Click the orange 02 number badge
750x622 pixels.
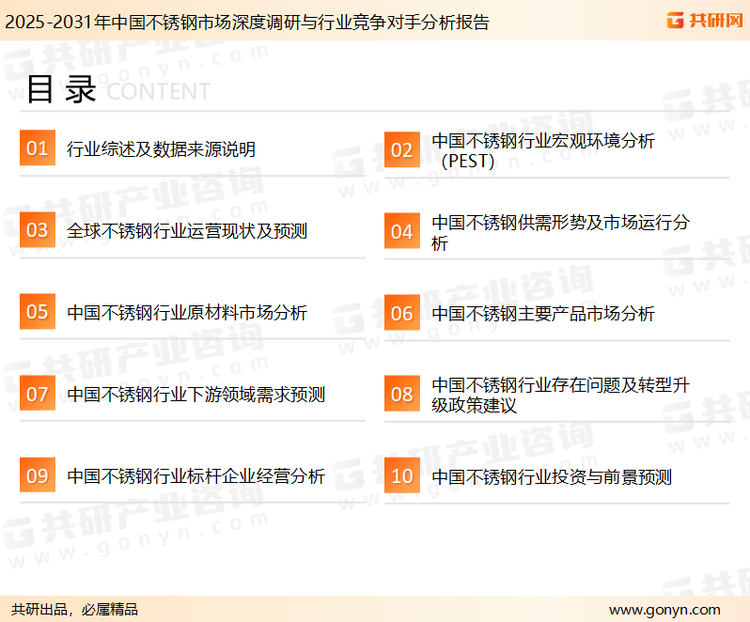tap(402, 150)
